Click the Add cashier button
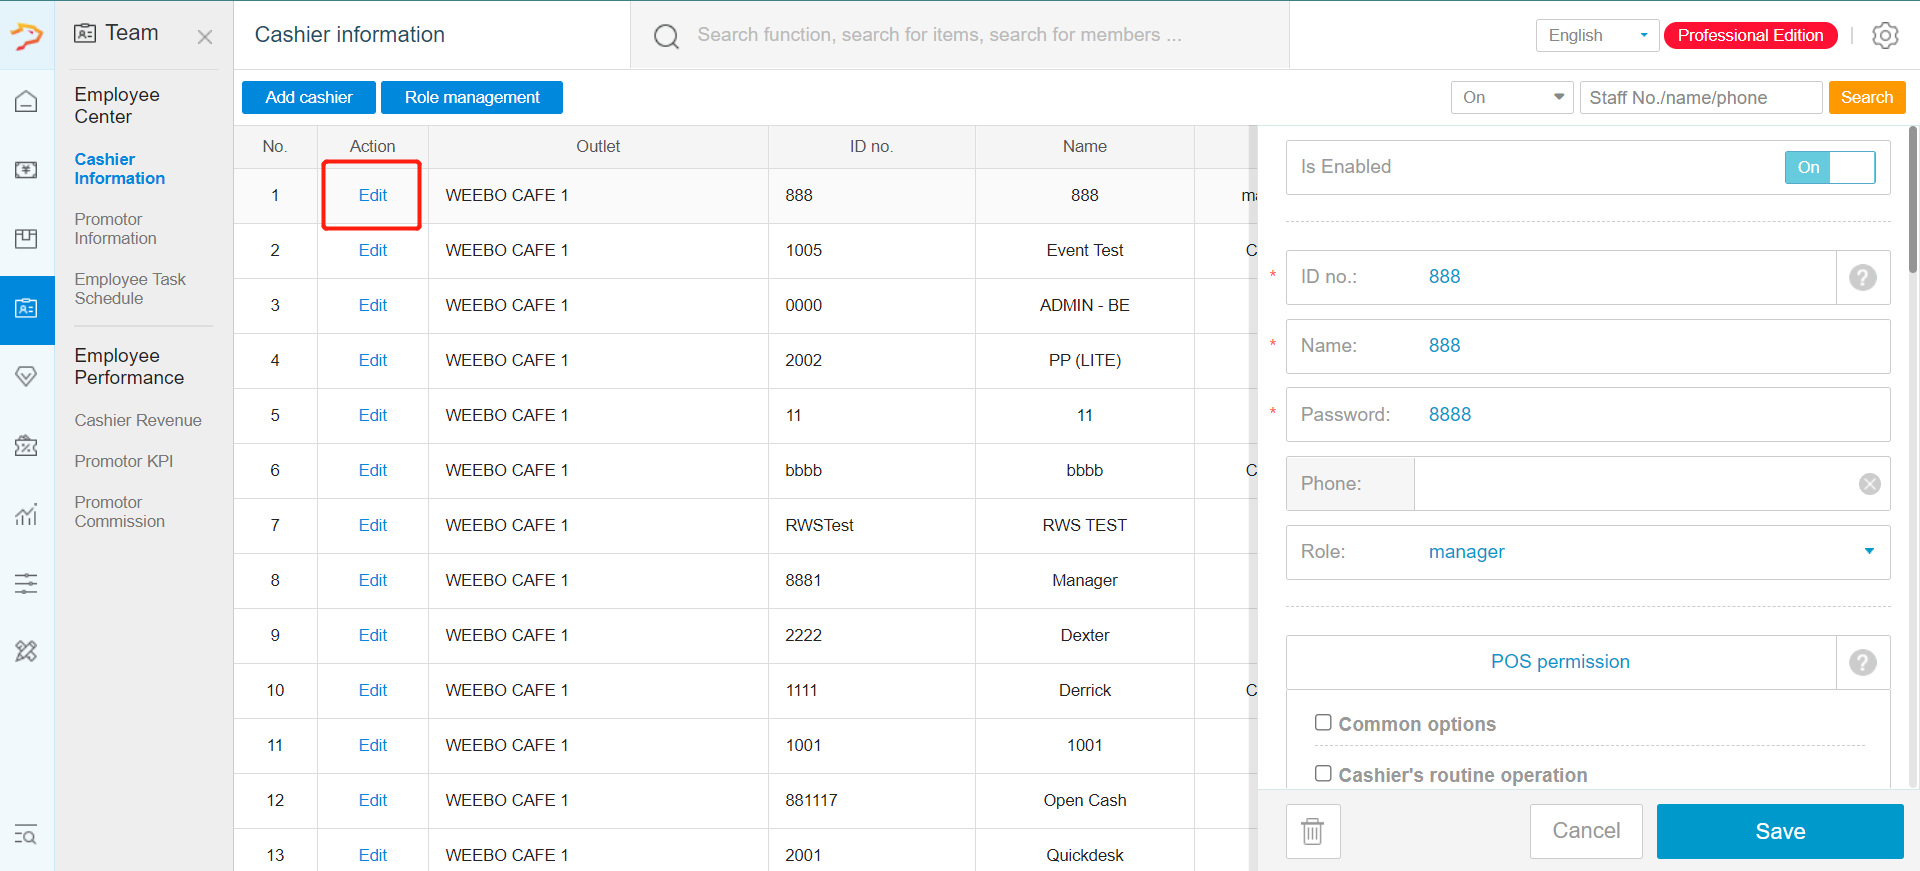Viewport: 1920px width, 871px height. [x=309, y=97]
